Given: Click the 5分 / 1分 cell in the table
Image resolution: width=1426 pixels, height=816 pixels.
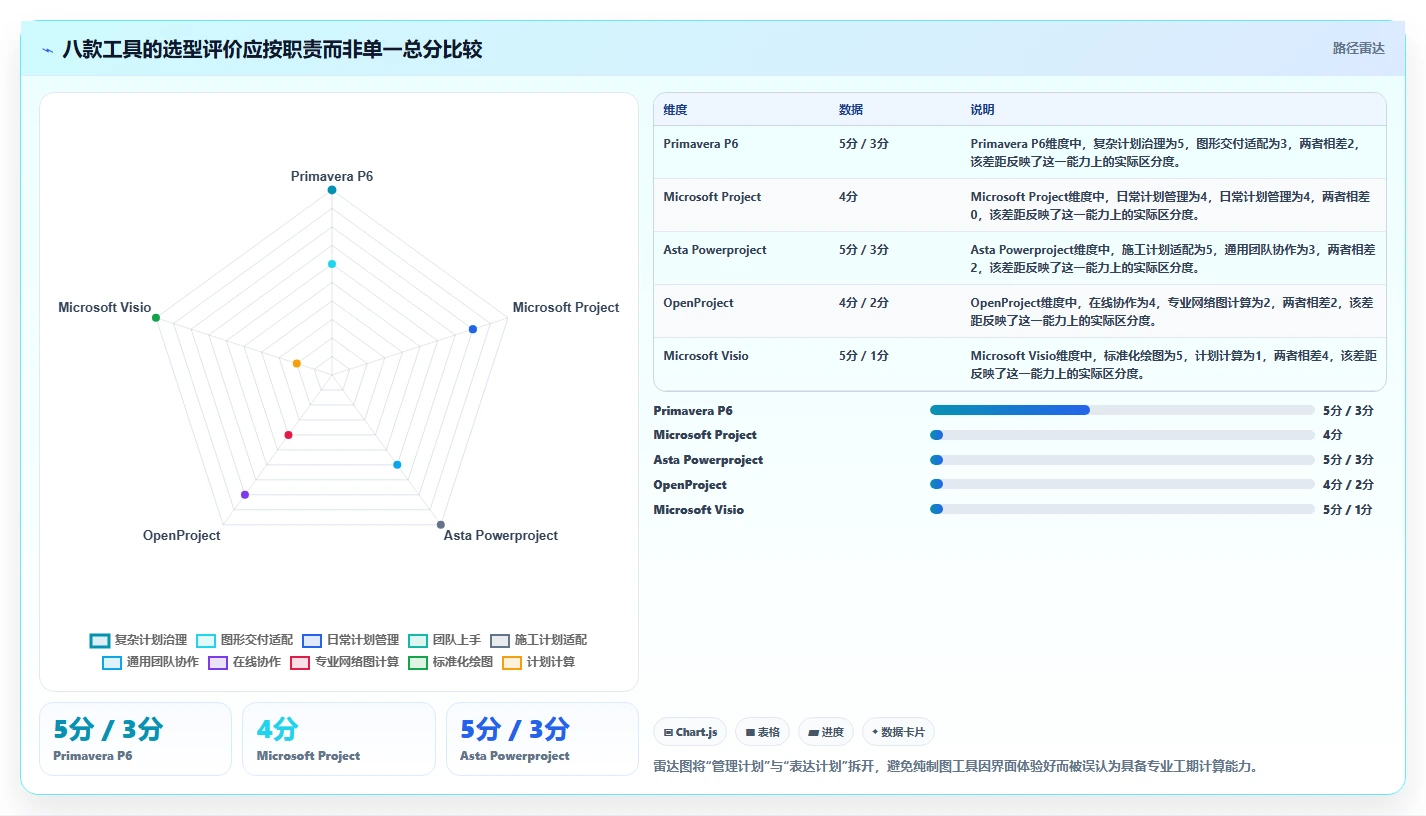Looking at the screenshot, I should (864, 356).
